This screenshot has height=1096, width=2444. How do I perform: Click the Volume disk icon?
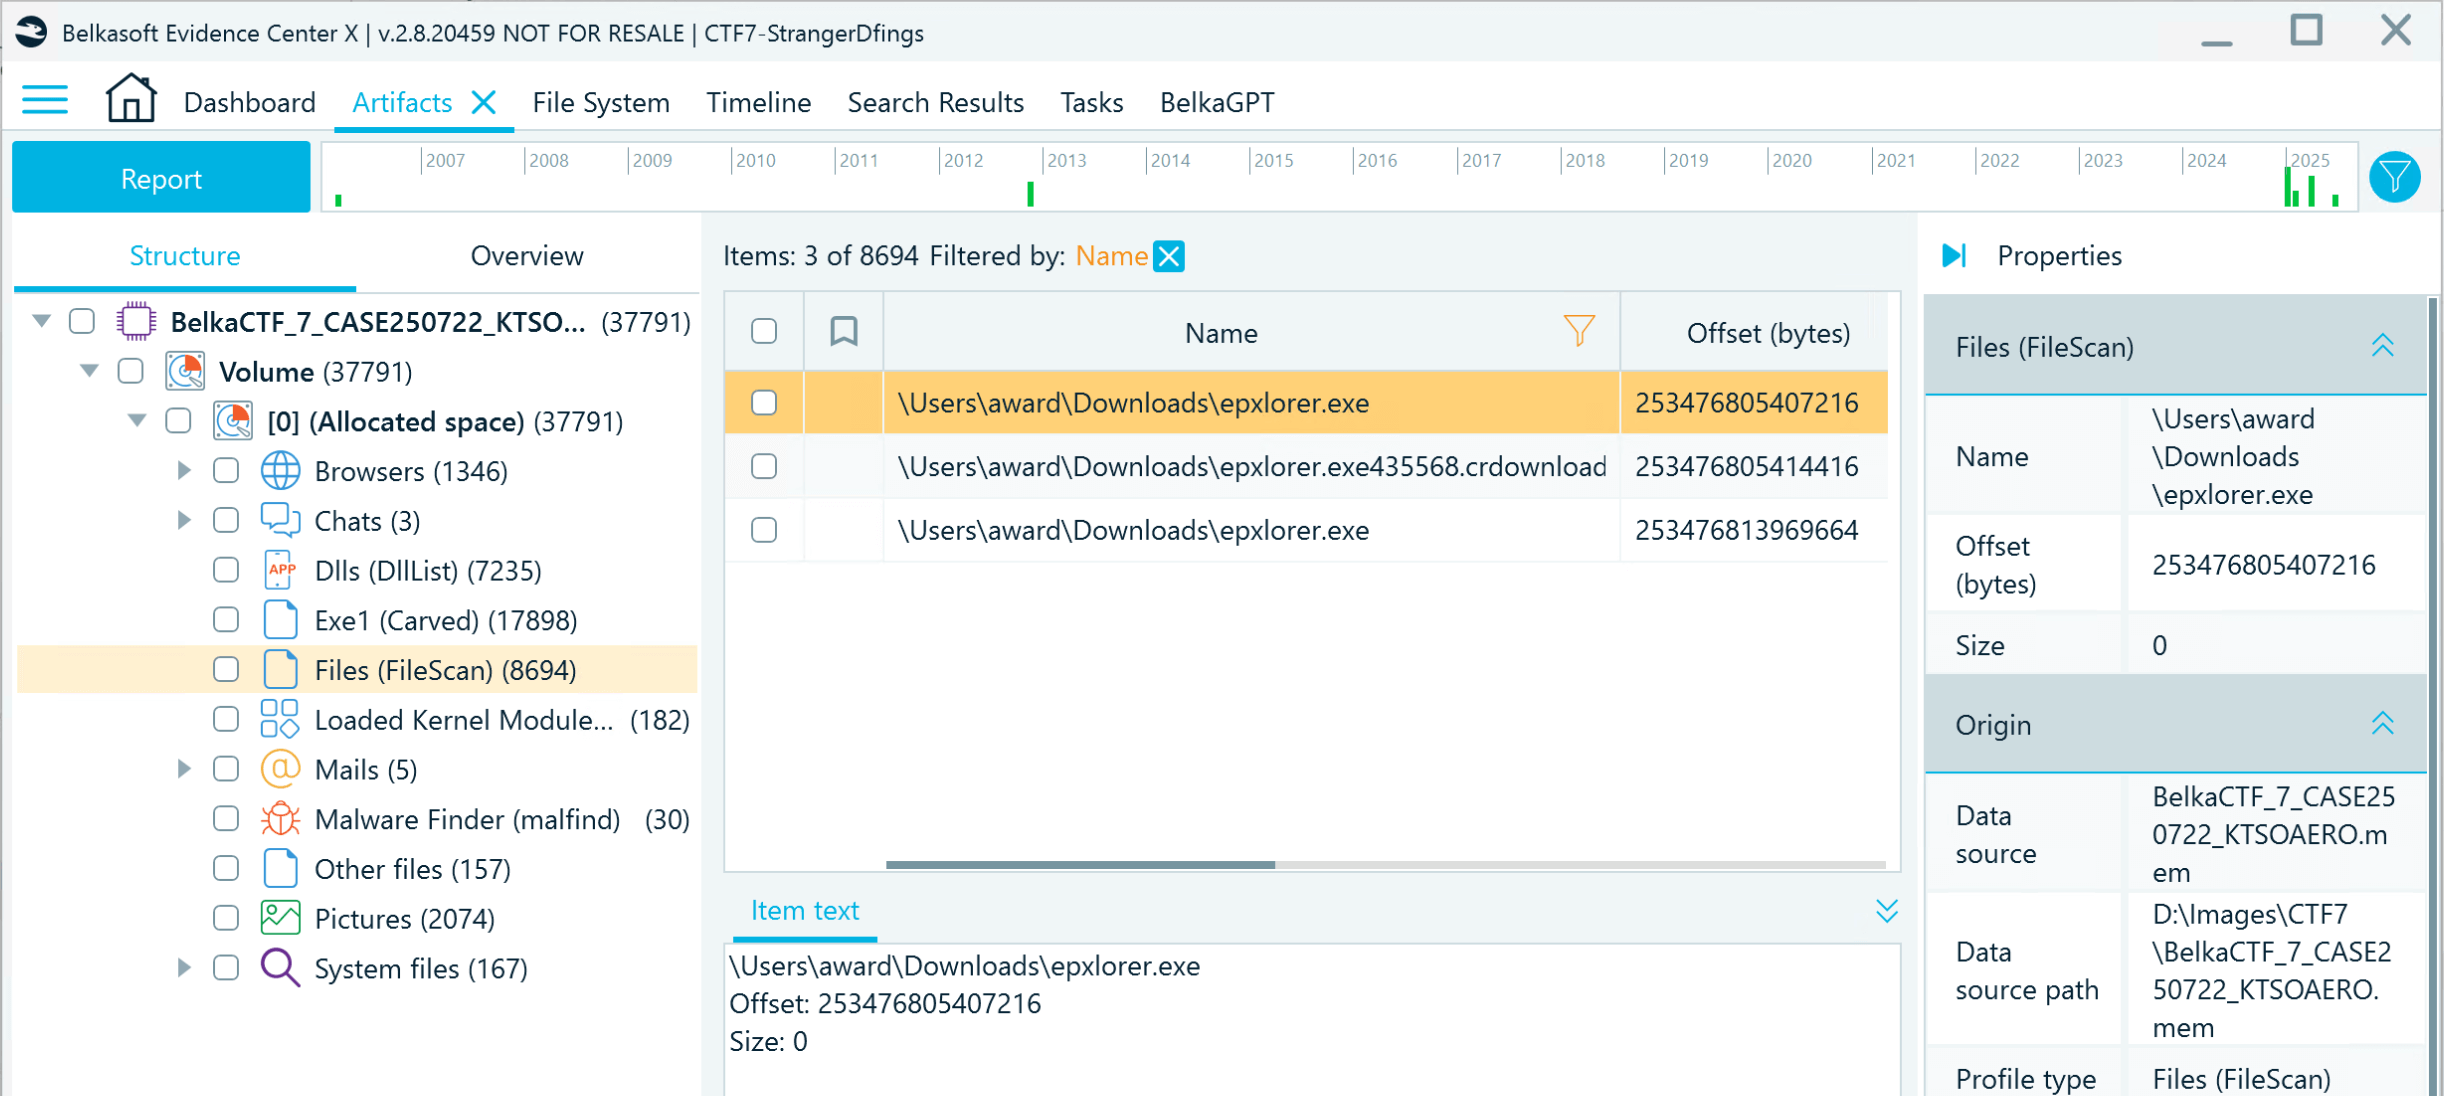coord(186,371)
